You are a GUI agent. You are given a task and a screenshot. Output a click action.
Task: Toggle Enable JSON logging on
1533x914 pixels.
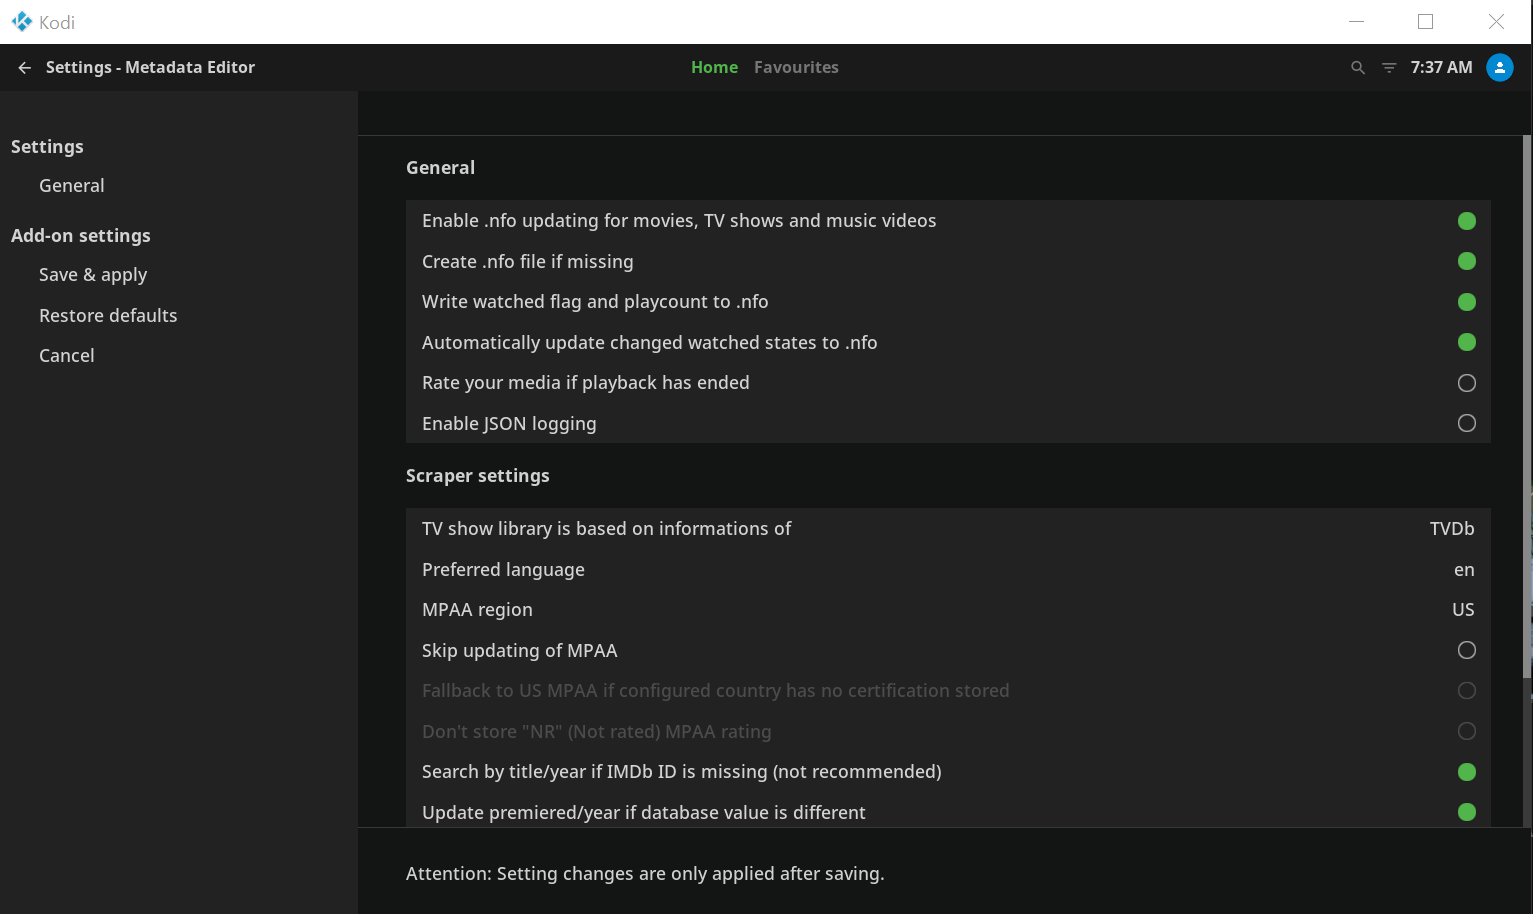pos(1466,424)
